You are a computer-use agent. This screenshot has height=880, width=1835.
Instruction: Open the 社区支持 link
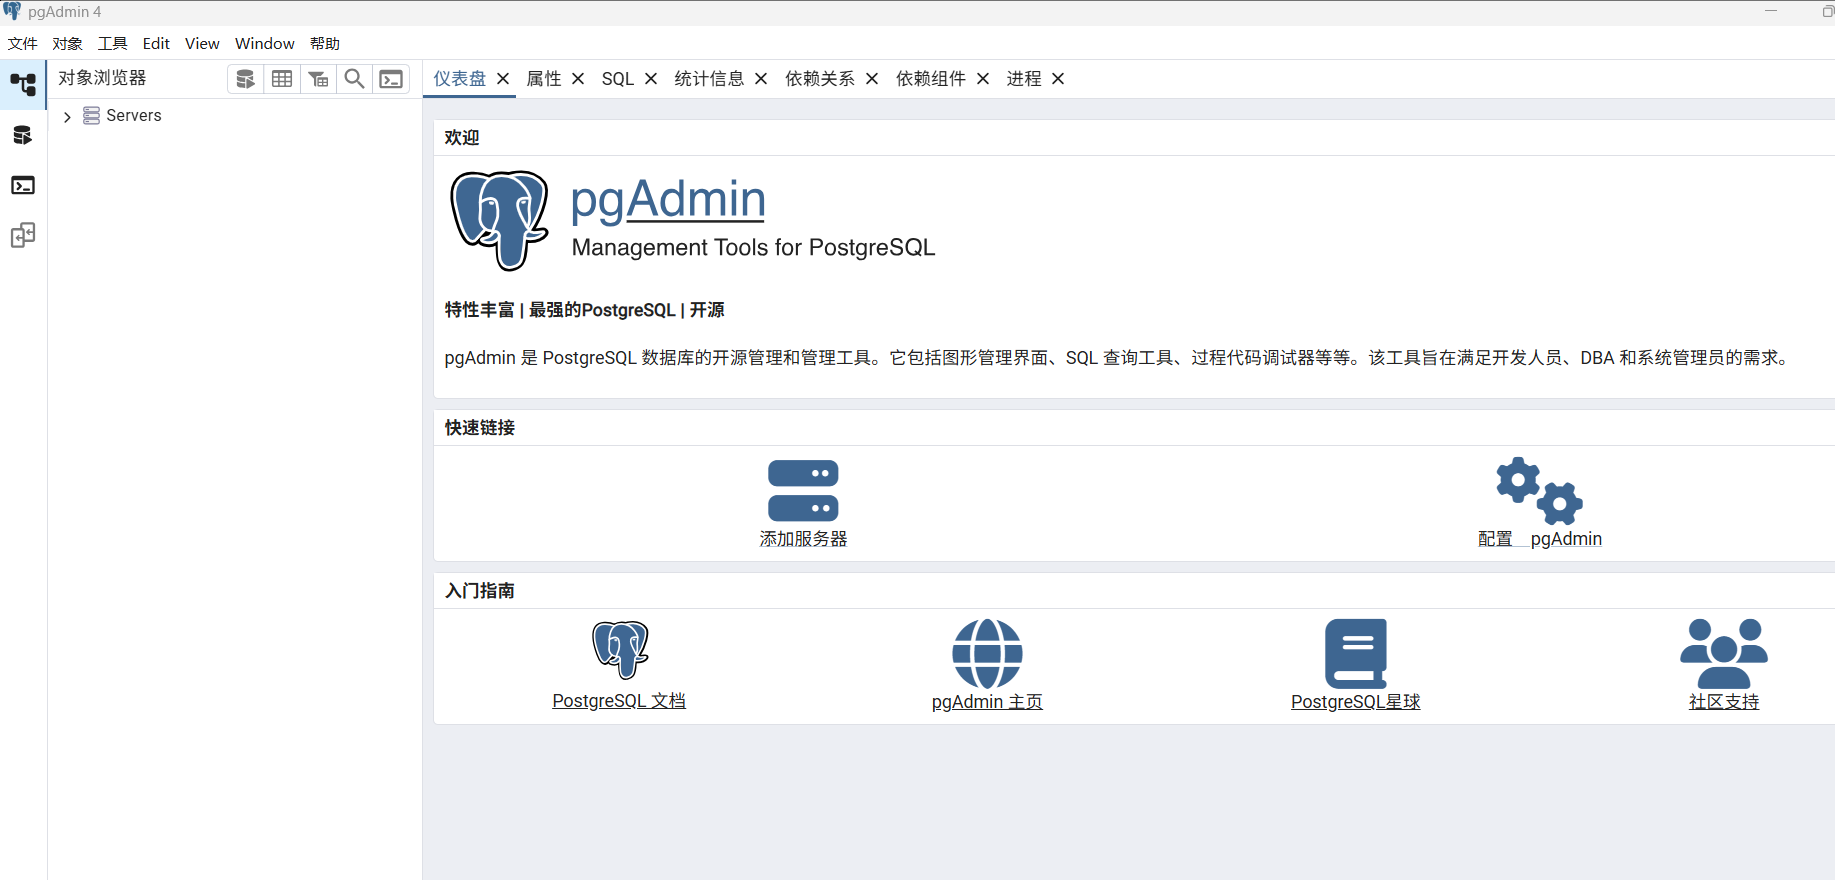(x=1724, y=702)
